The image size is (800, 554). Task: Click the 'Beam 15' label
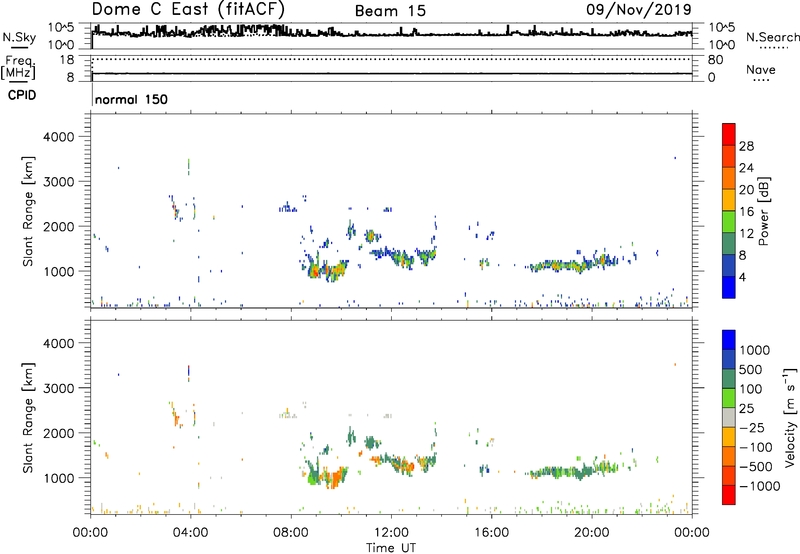coord(390,11)
